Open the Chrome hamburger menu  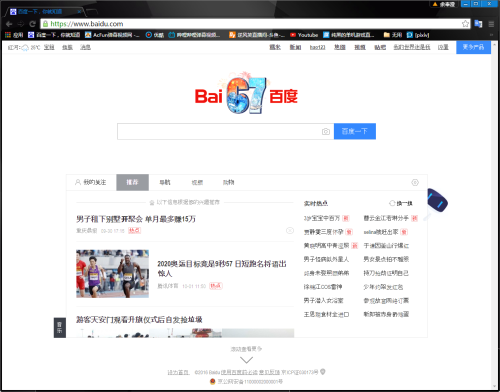pyautogui.click(x=491, y=24)
